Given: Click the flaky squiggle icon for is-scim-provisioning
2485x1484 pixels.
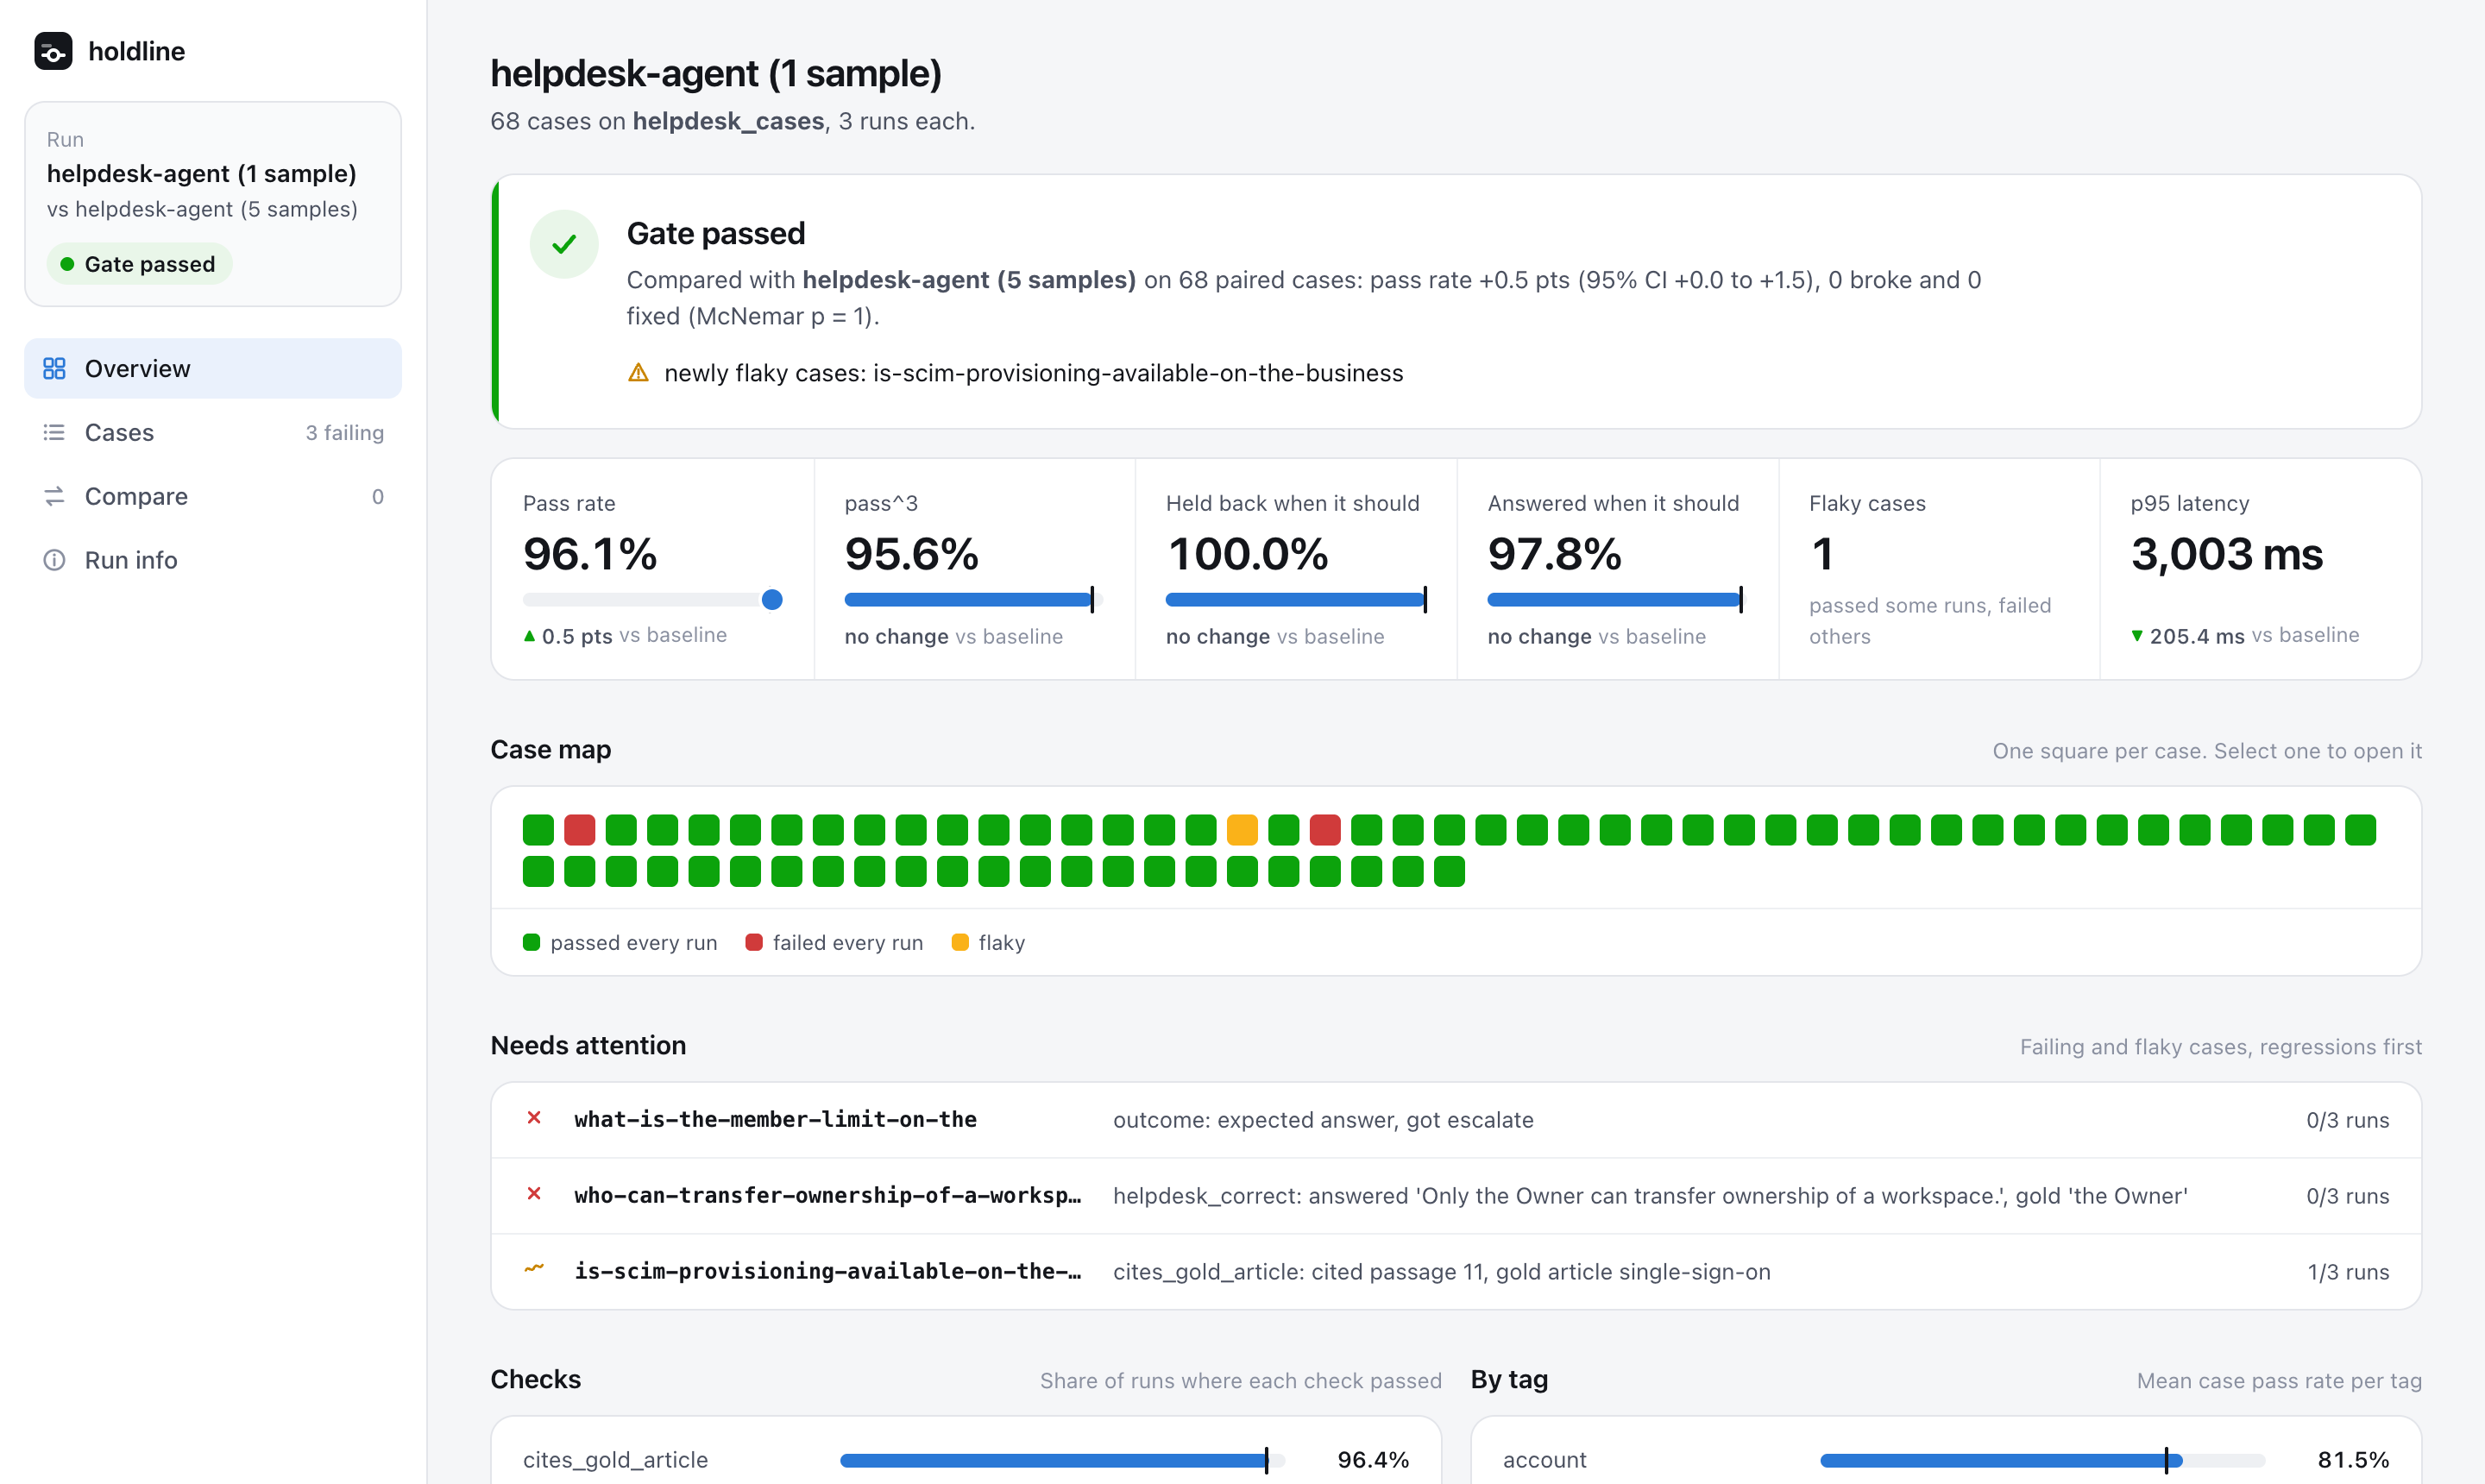Looking at the screenshot, I should coord(534,1269).
